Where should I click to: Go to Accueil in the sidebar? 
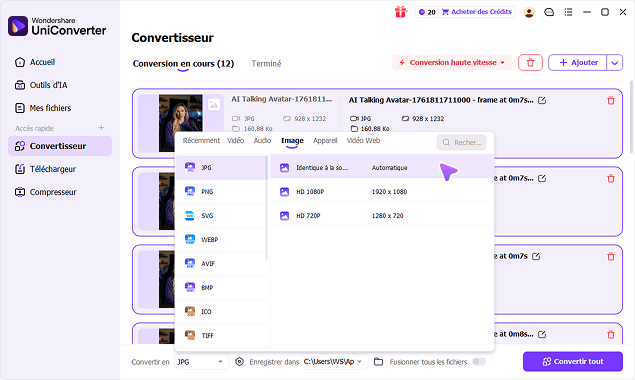60,62
